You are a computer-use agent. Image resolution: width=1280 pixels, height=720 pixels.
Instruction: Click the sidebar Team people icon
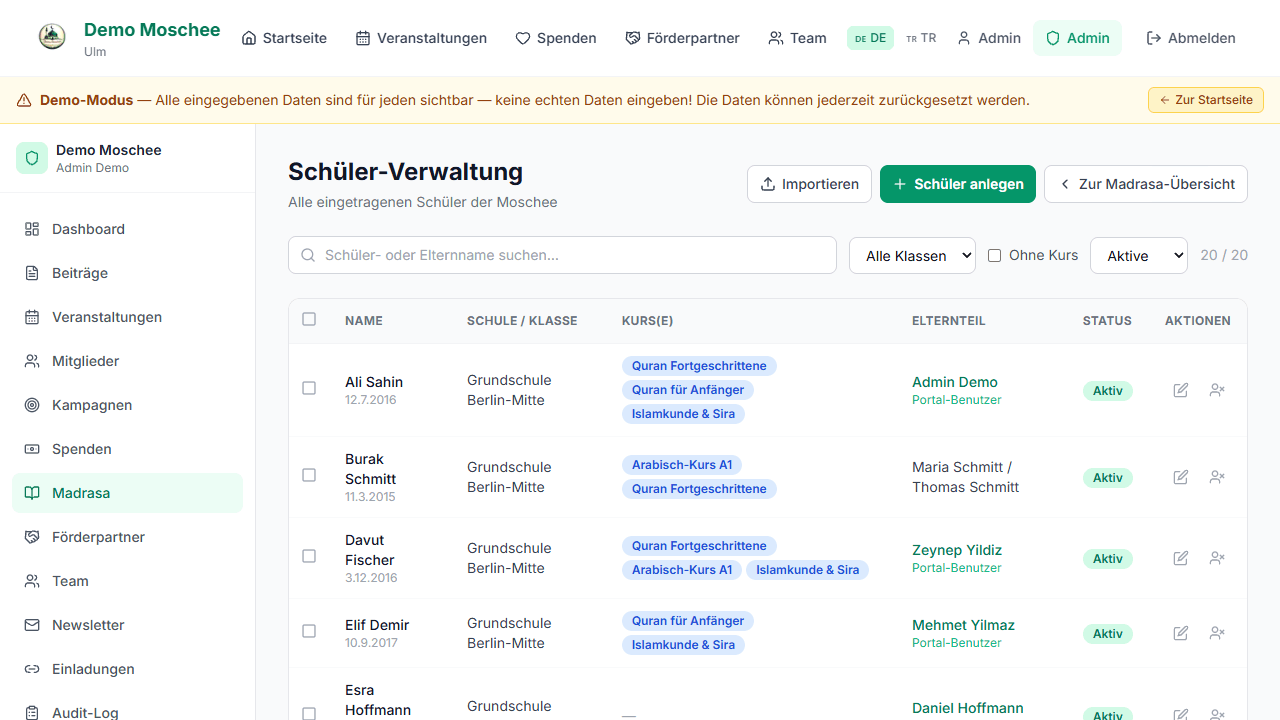32,581
